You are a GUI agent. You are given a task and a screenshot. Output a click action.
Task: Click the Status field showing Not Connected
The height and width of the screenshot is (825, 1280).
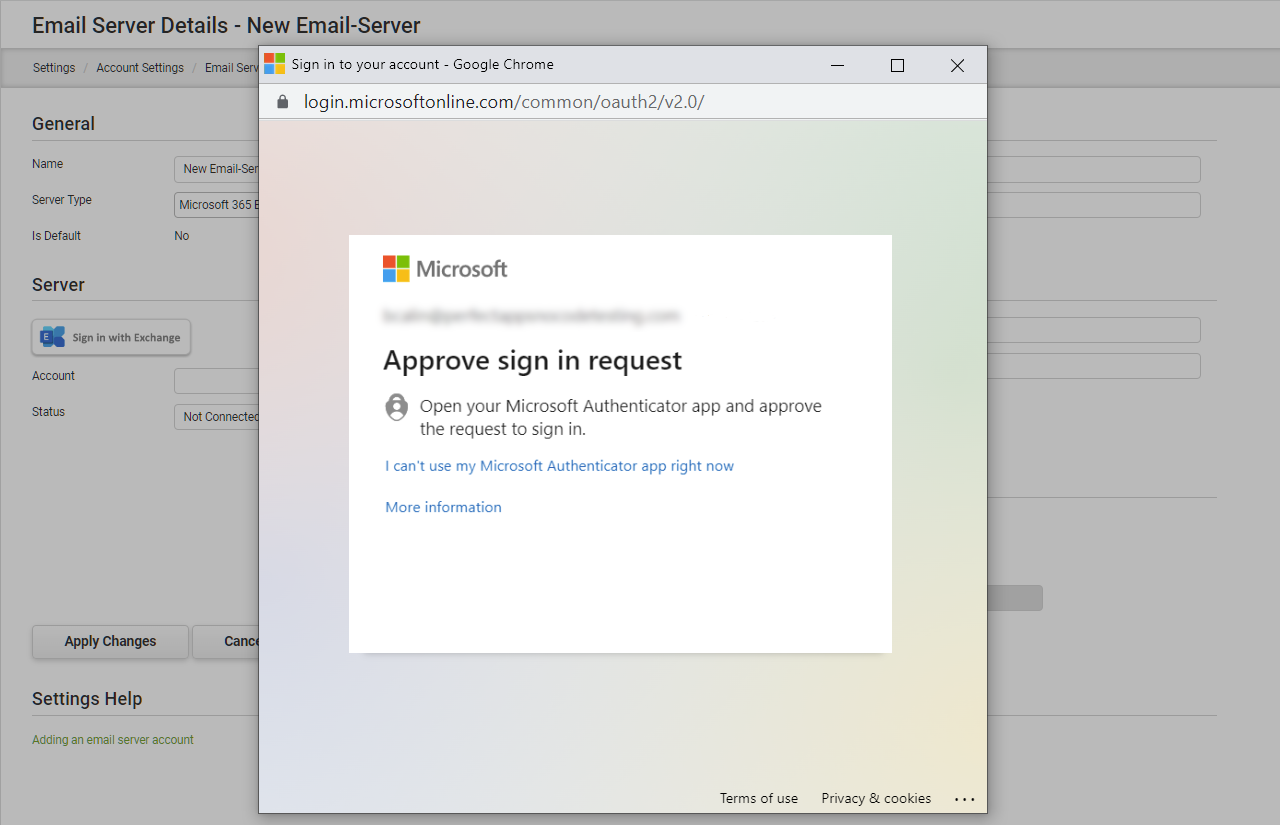click(x=217, y=417)
